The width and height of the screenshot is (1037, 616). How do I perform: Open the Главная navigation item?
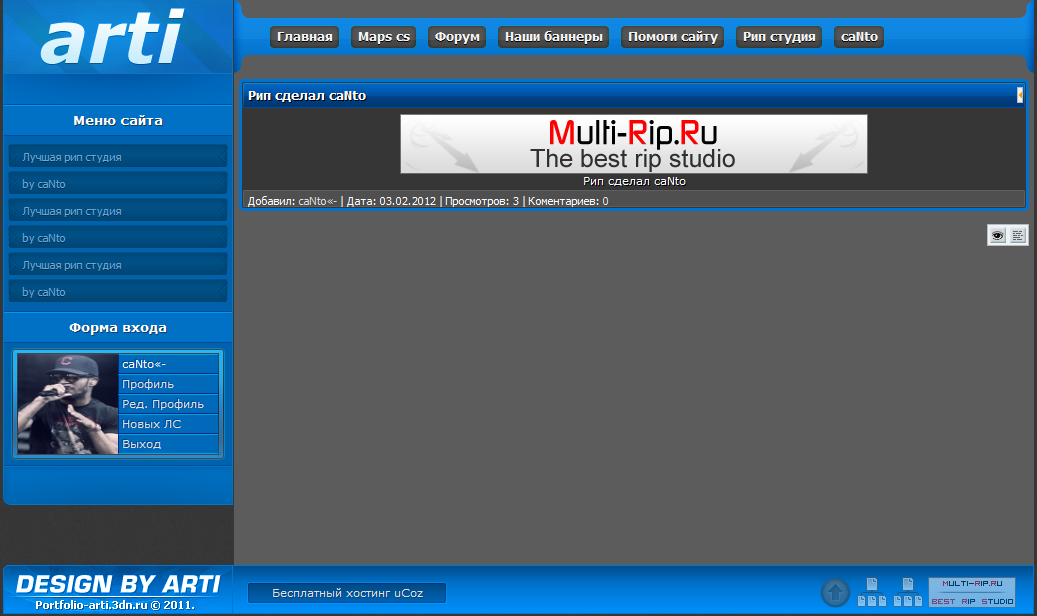click(x=304, y=37)
